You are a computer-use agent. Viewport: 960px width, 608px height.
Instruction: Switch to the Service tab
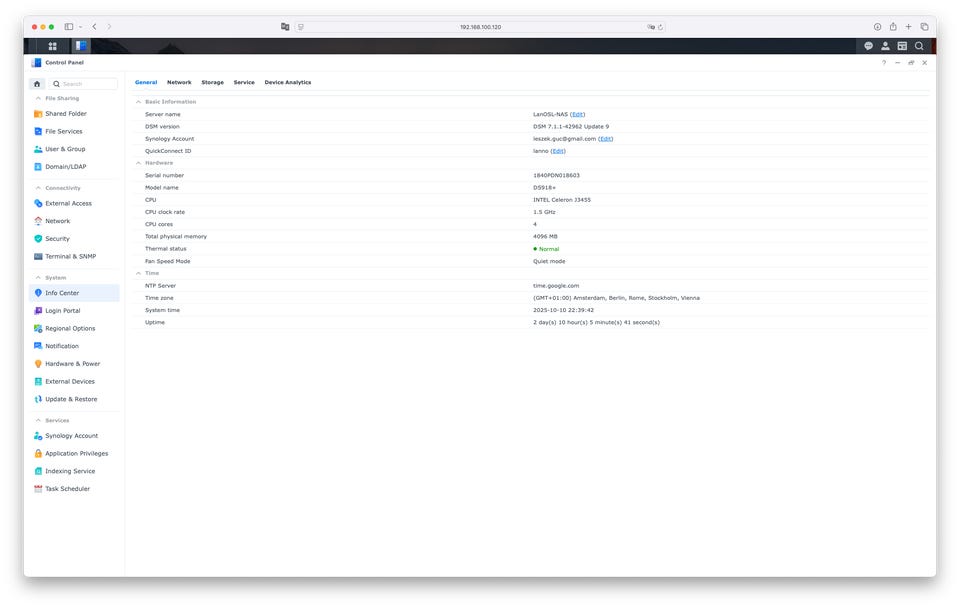[x=244, y=83]
